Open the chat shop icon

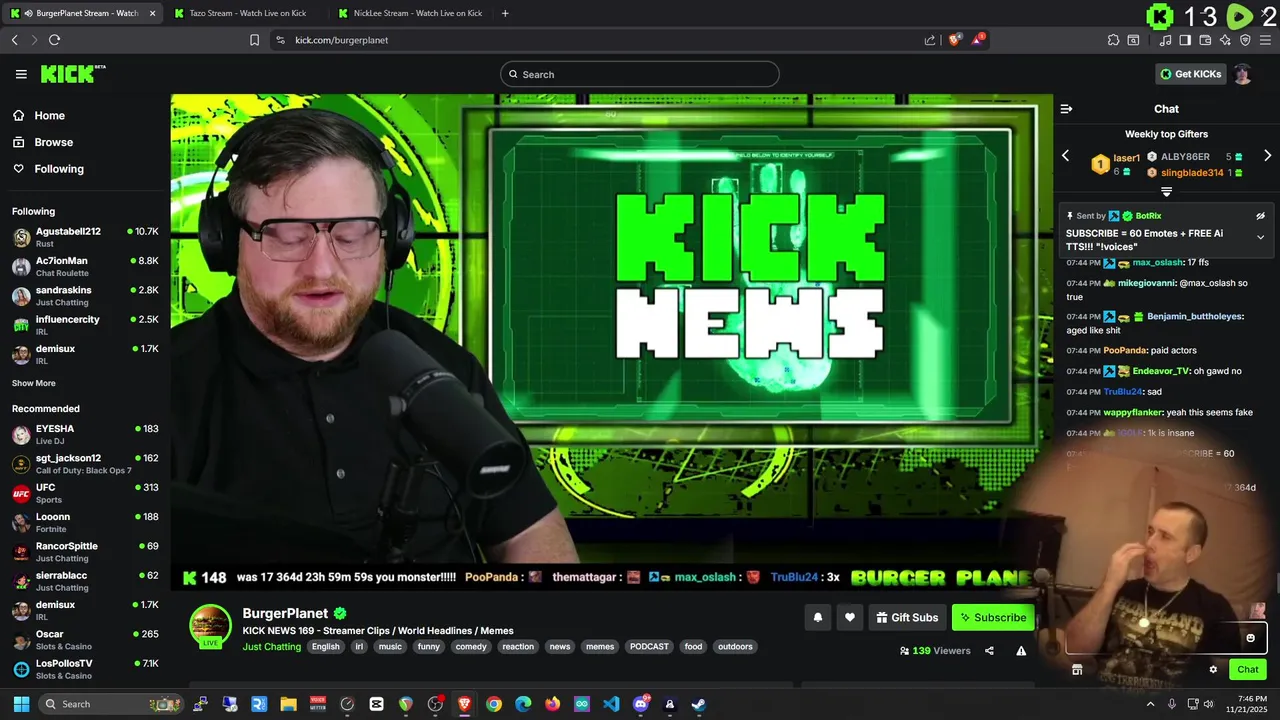click(x=1077, y=670)
